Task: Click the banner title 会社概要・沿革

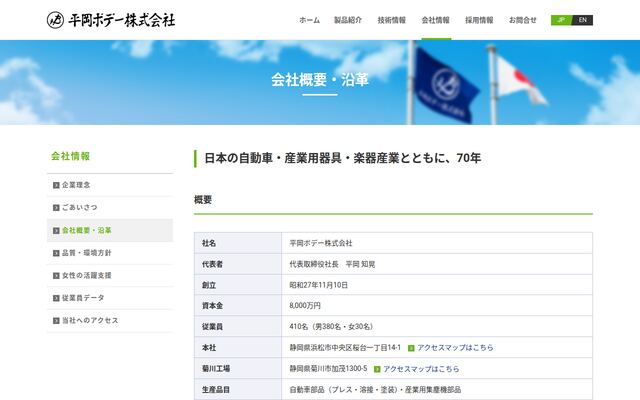Action: pyautogui.click(x=320, y=80)
